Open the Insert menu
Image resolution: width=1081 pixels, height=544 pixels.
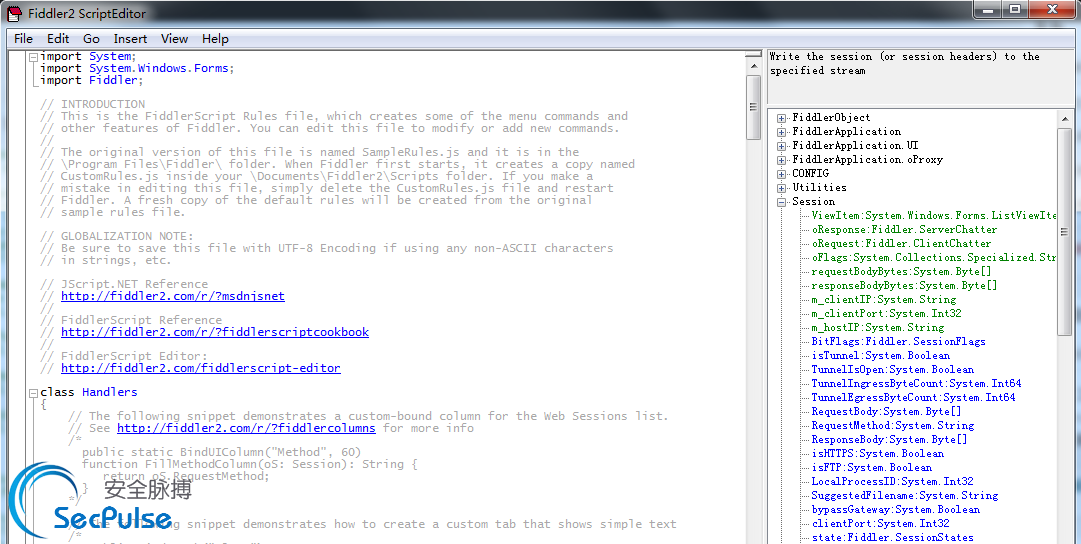[130, 39]
